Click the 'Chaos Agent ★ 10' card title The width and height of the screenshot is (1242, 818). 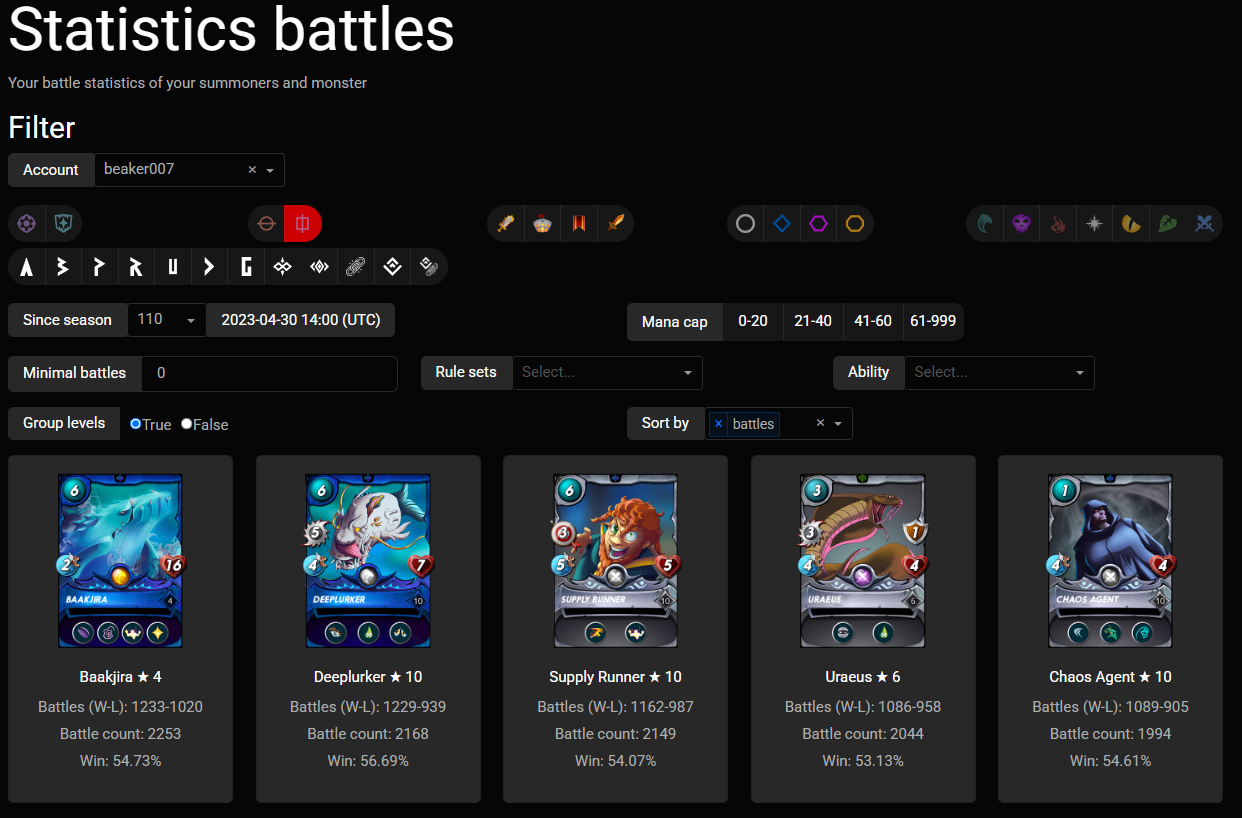pyautogui.click(x=1110, y=677)
